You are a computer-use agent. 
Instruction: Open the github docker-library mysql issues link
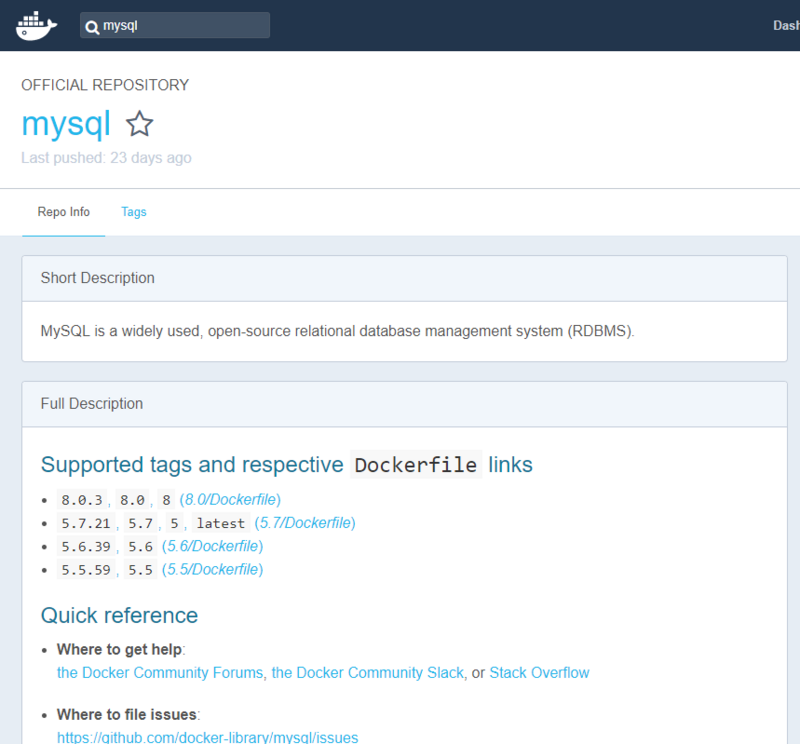click(208, 737)
